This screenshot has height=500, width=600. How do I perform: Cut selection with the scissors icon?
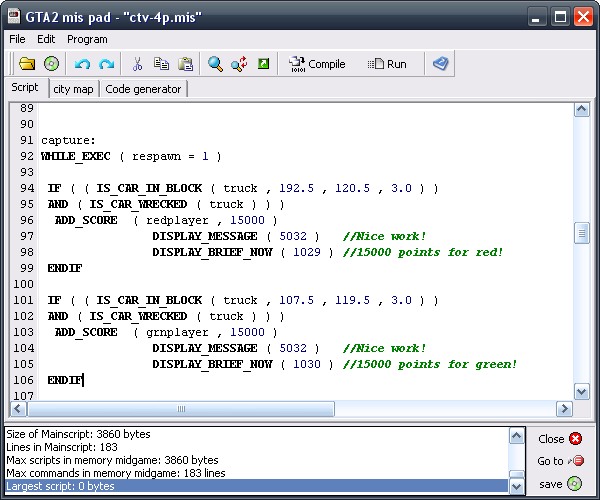[137, 64]
